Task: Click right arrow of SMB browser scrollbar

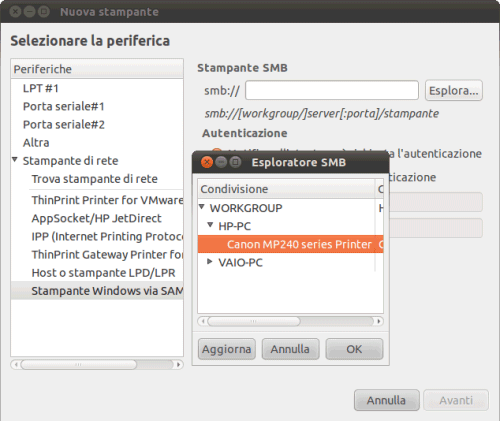Action: coord(379,321)
